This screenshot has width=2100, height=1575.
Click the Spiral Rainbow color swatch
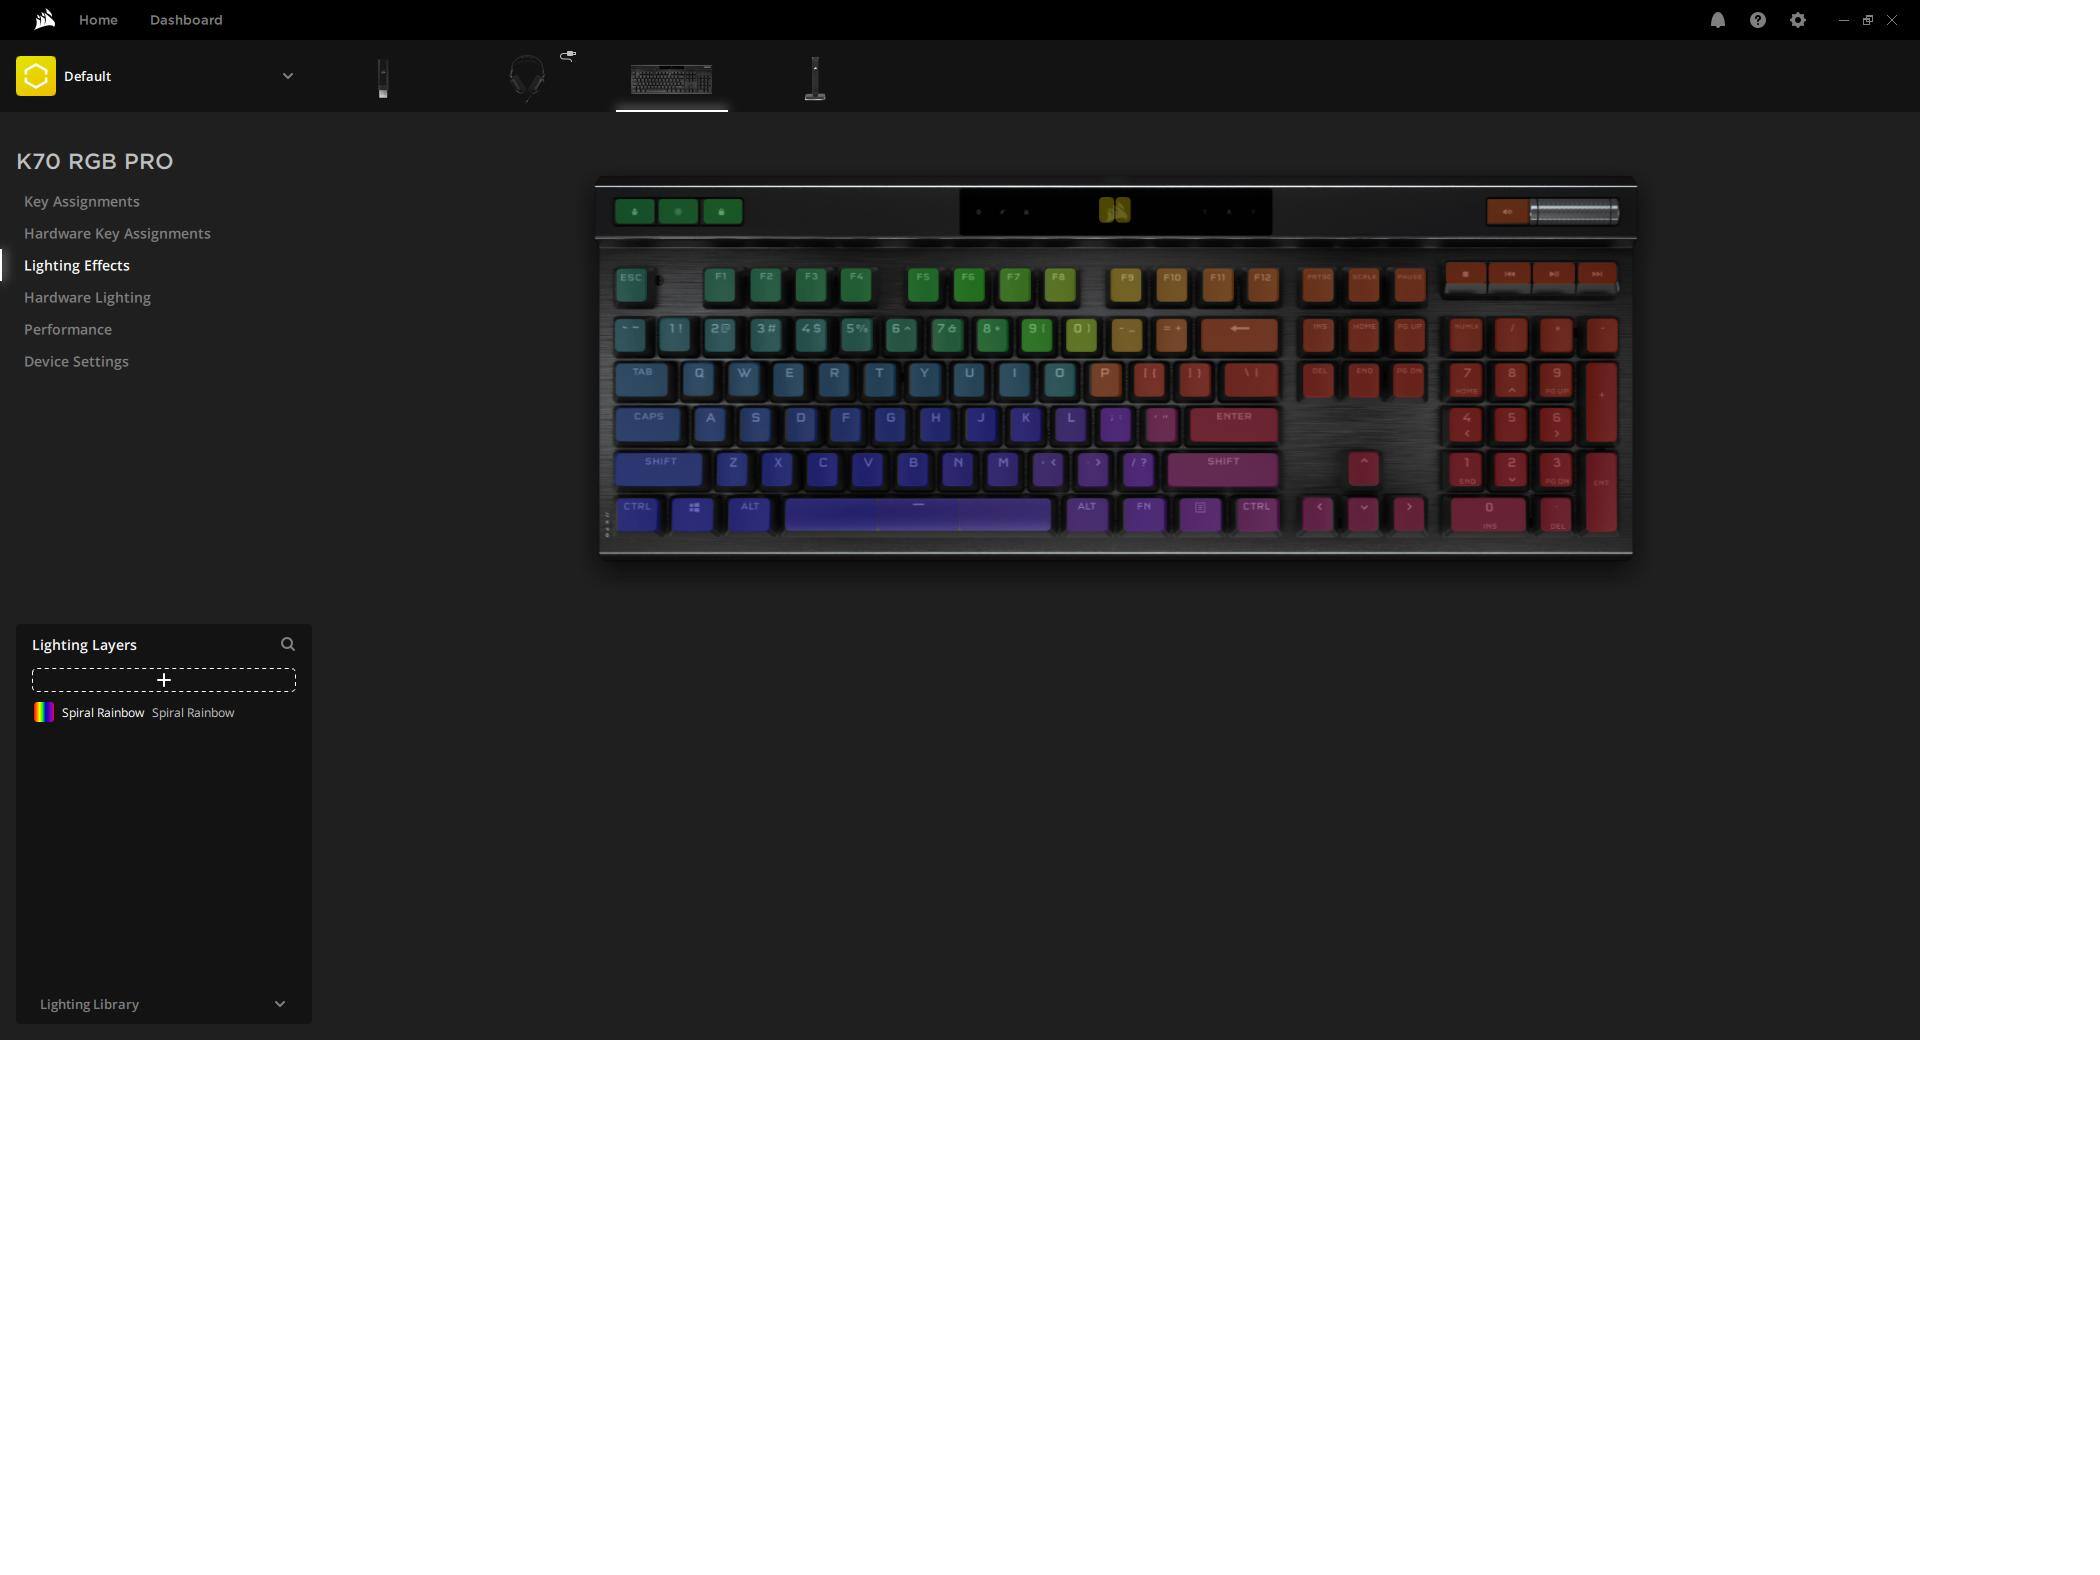(x=43, y=712)
